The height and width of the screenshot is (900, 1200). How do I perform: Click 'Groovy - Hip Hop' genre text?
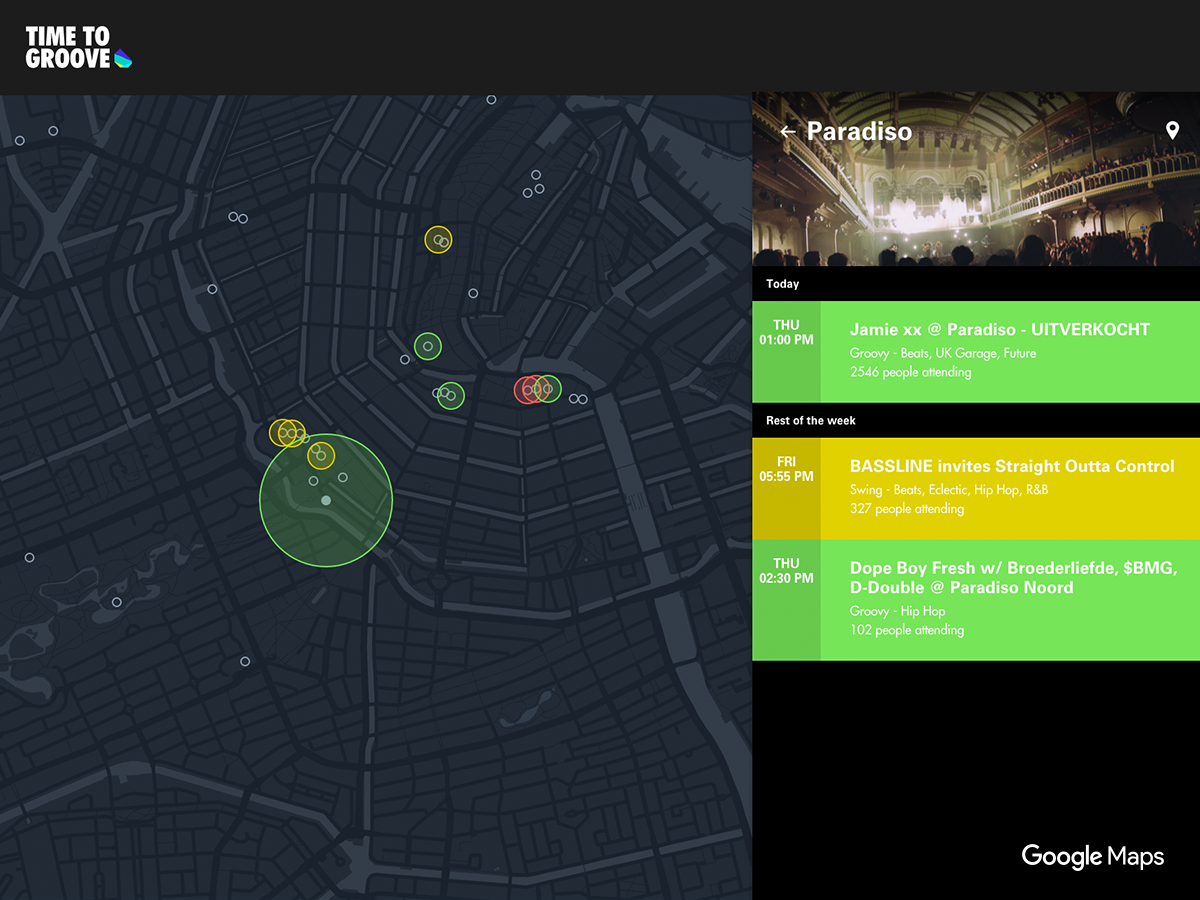pos(897,611)
